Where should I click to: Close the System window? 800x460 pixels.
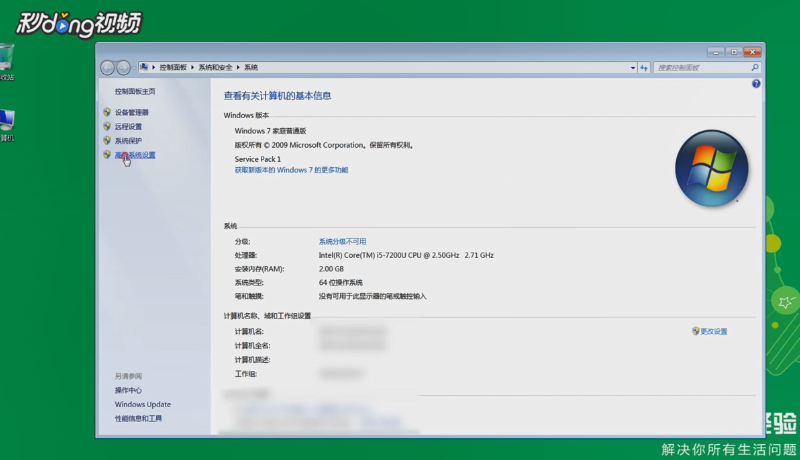tap(753, 52)
